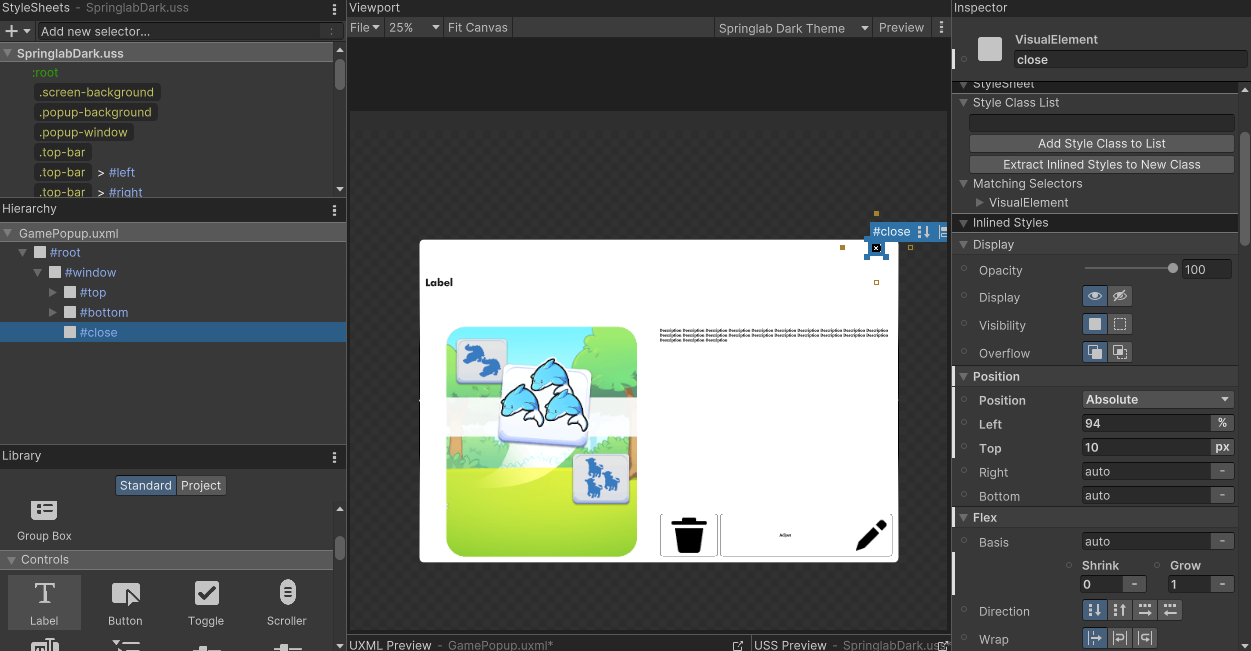Click the Fit Canvas button
The image size is (1251, 651).
point(477,27)
